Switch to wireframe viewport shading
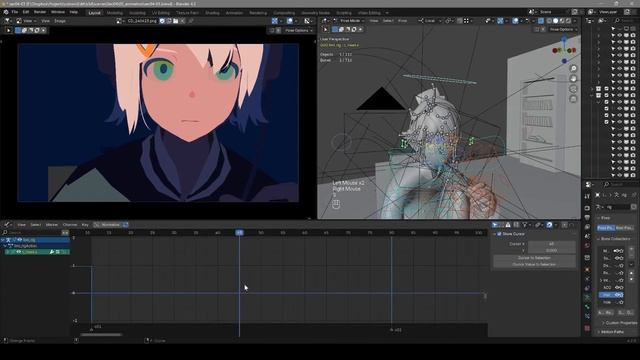Image resolution: width=640 pixels, height=360 pixels. [549, 20]
